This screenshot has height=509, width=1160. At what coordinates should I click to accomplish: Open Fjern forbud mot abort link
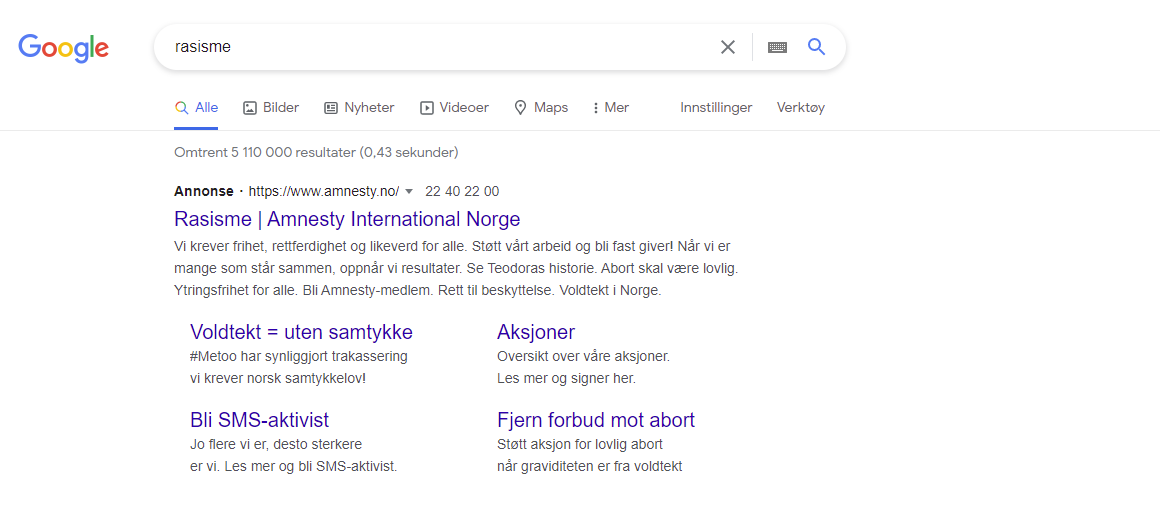[596, 420]
